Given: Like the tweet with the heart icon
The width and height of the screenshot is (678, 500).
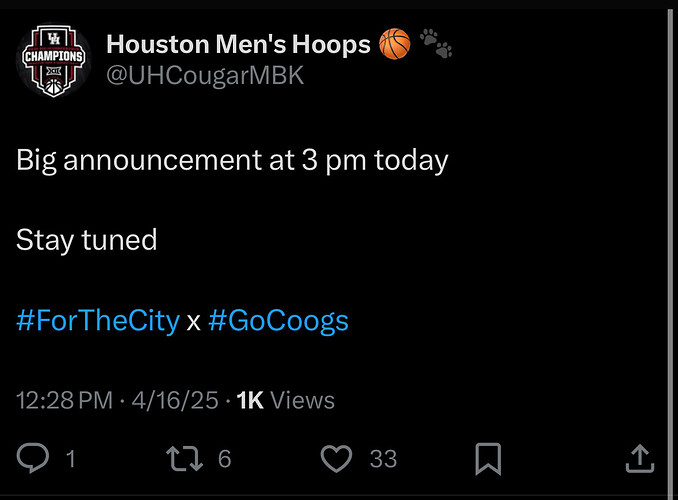Looking at the screenshot, I should (x=336, y=458).
